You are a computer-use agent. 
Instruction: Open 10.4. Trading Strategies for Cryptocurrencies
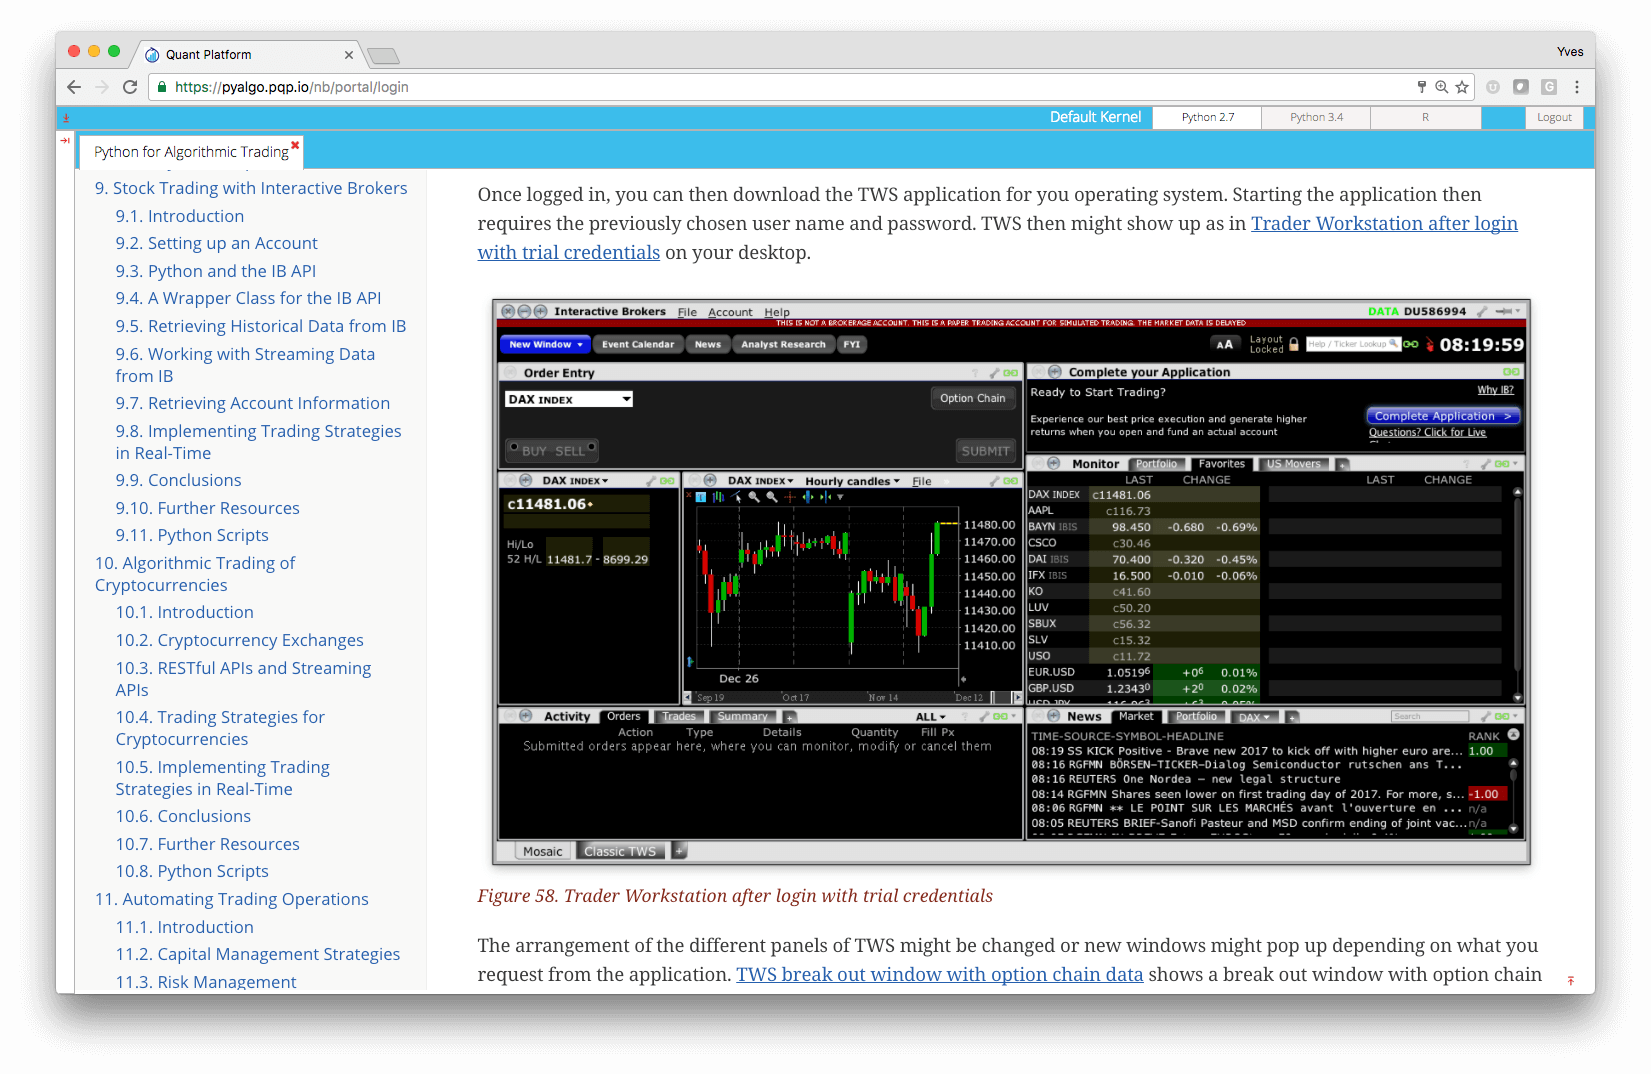click(220, 728)
